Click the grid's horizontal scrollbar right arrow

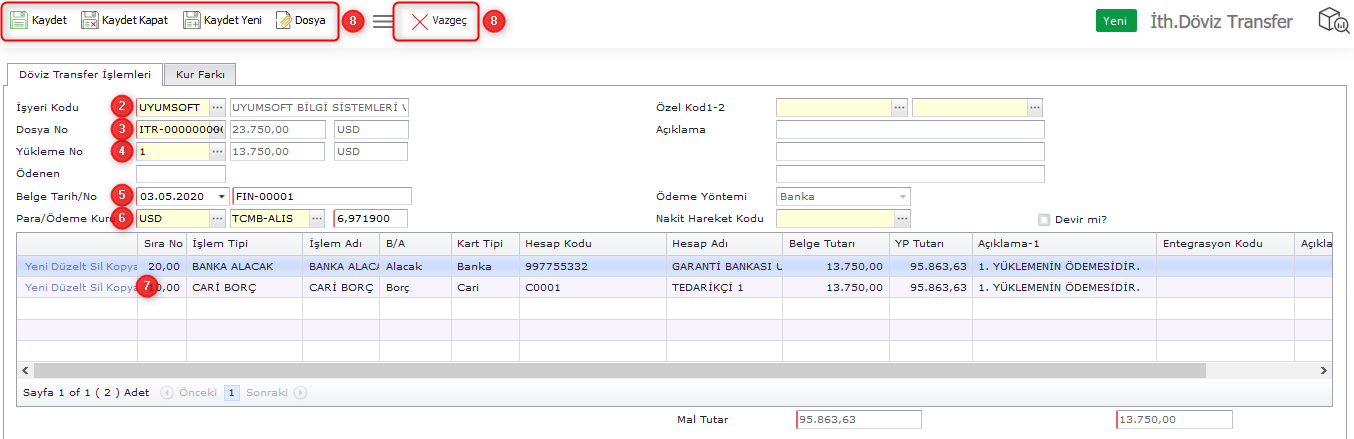click(1324, 370)
